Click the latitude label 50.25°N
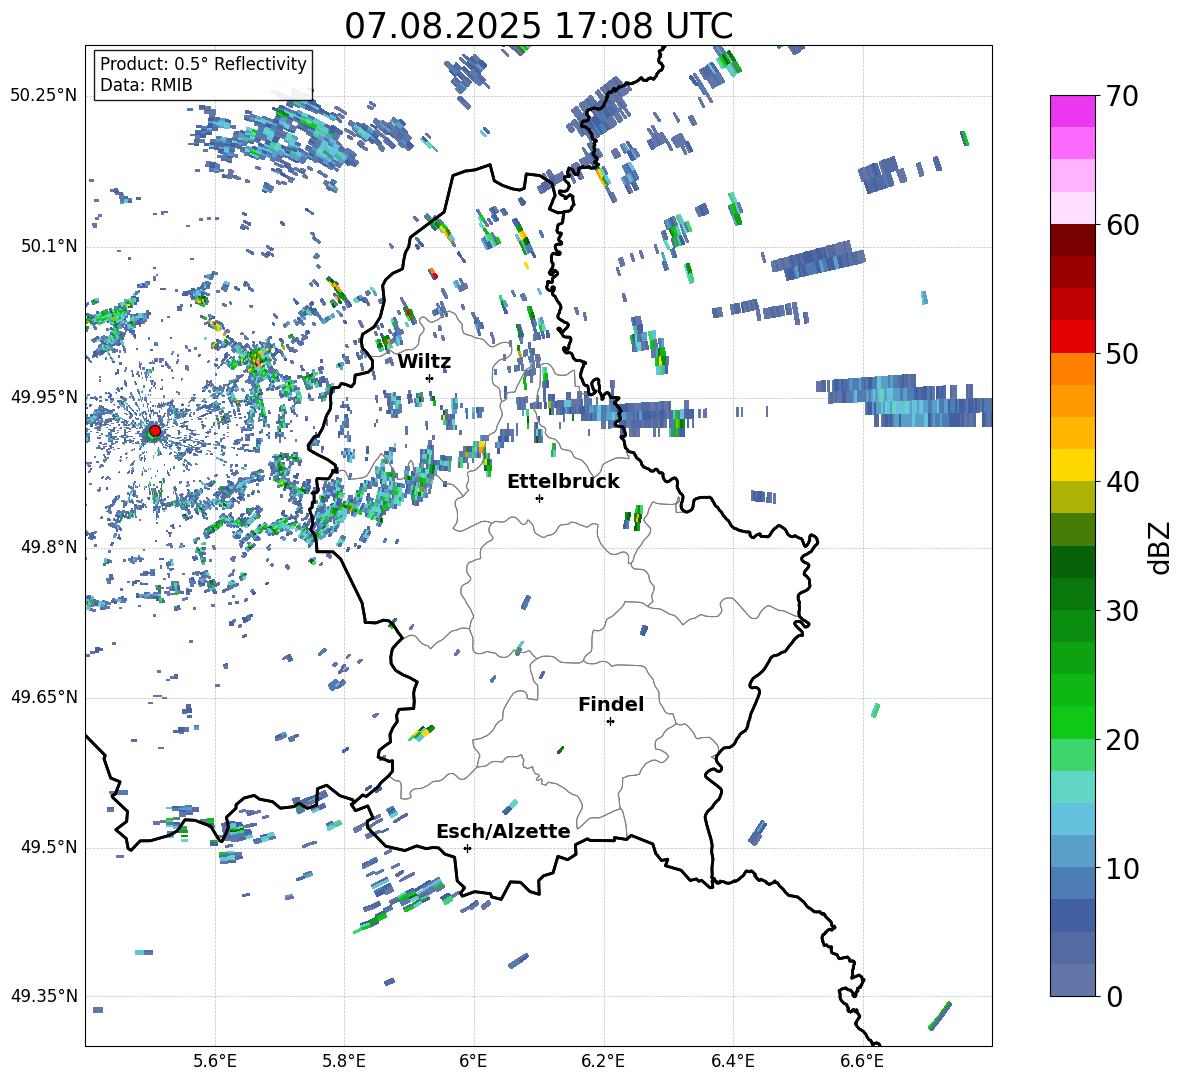1184x1081 pixels. click(44, 96)
